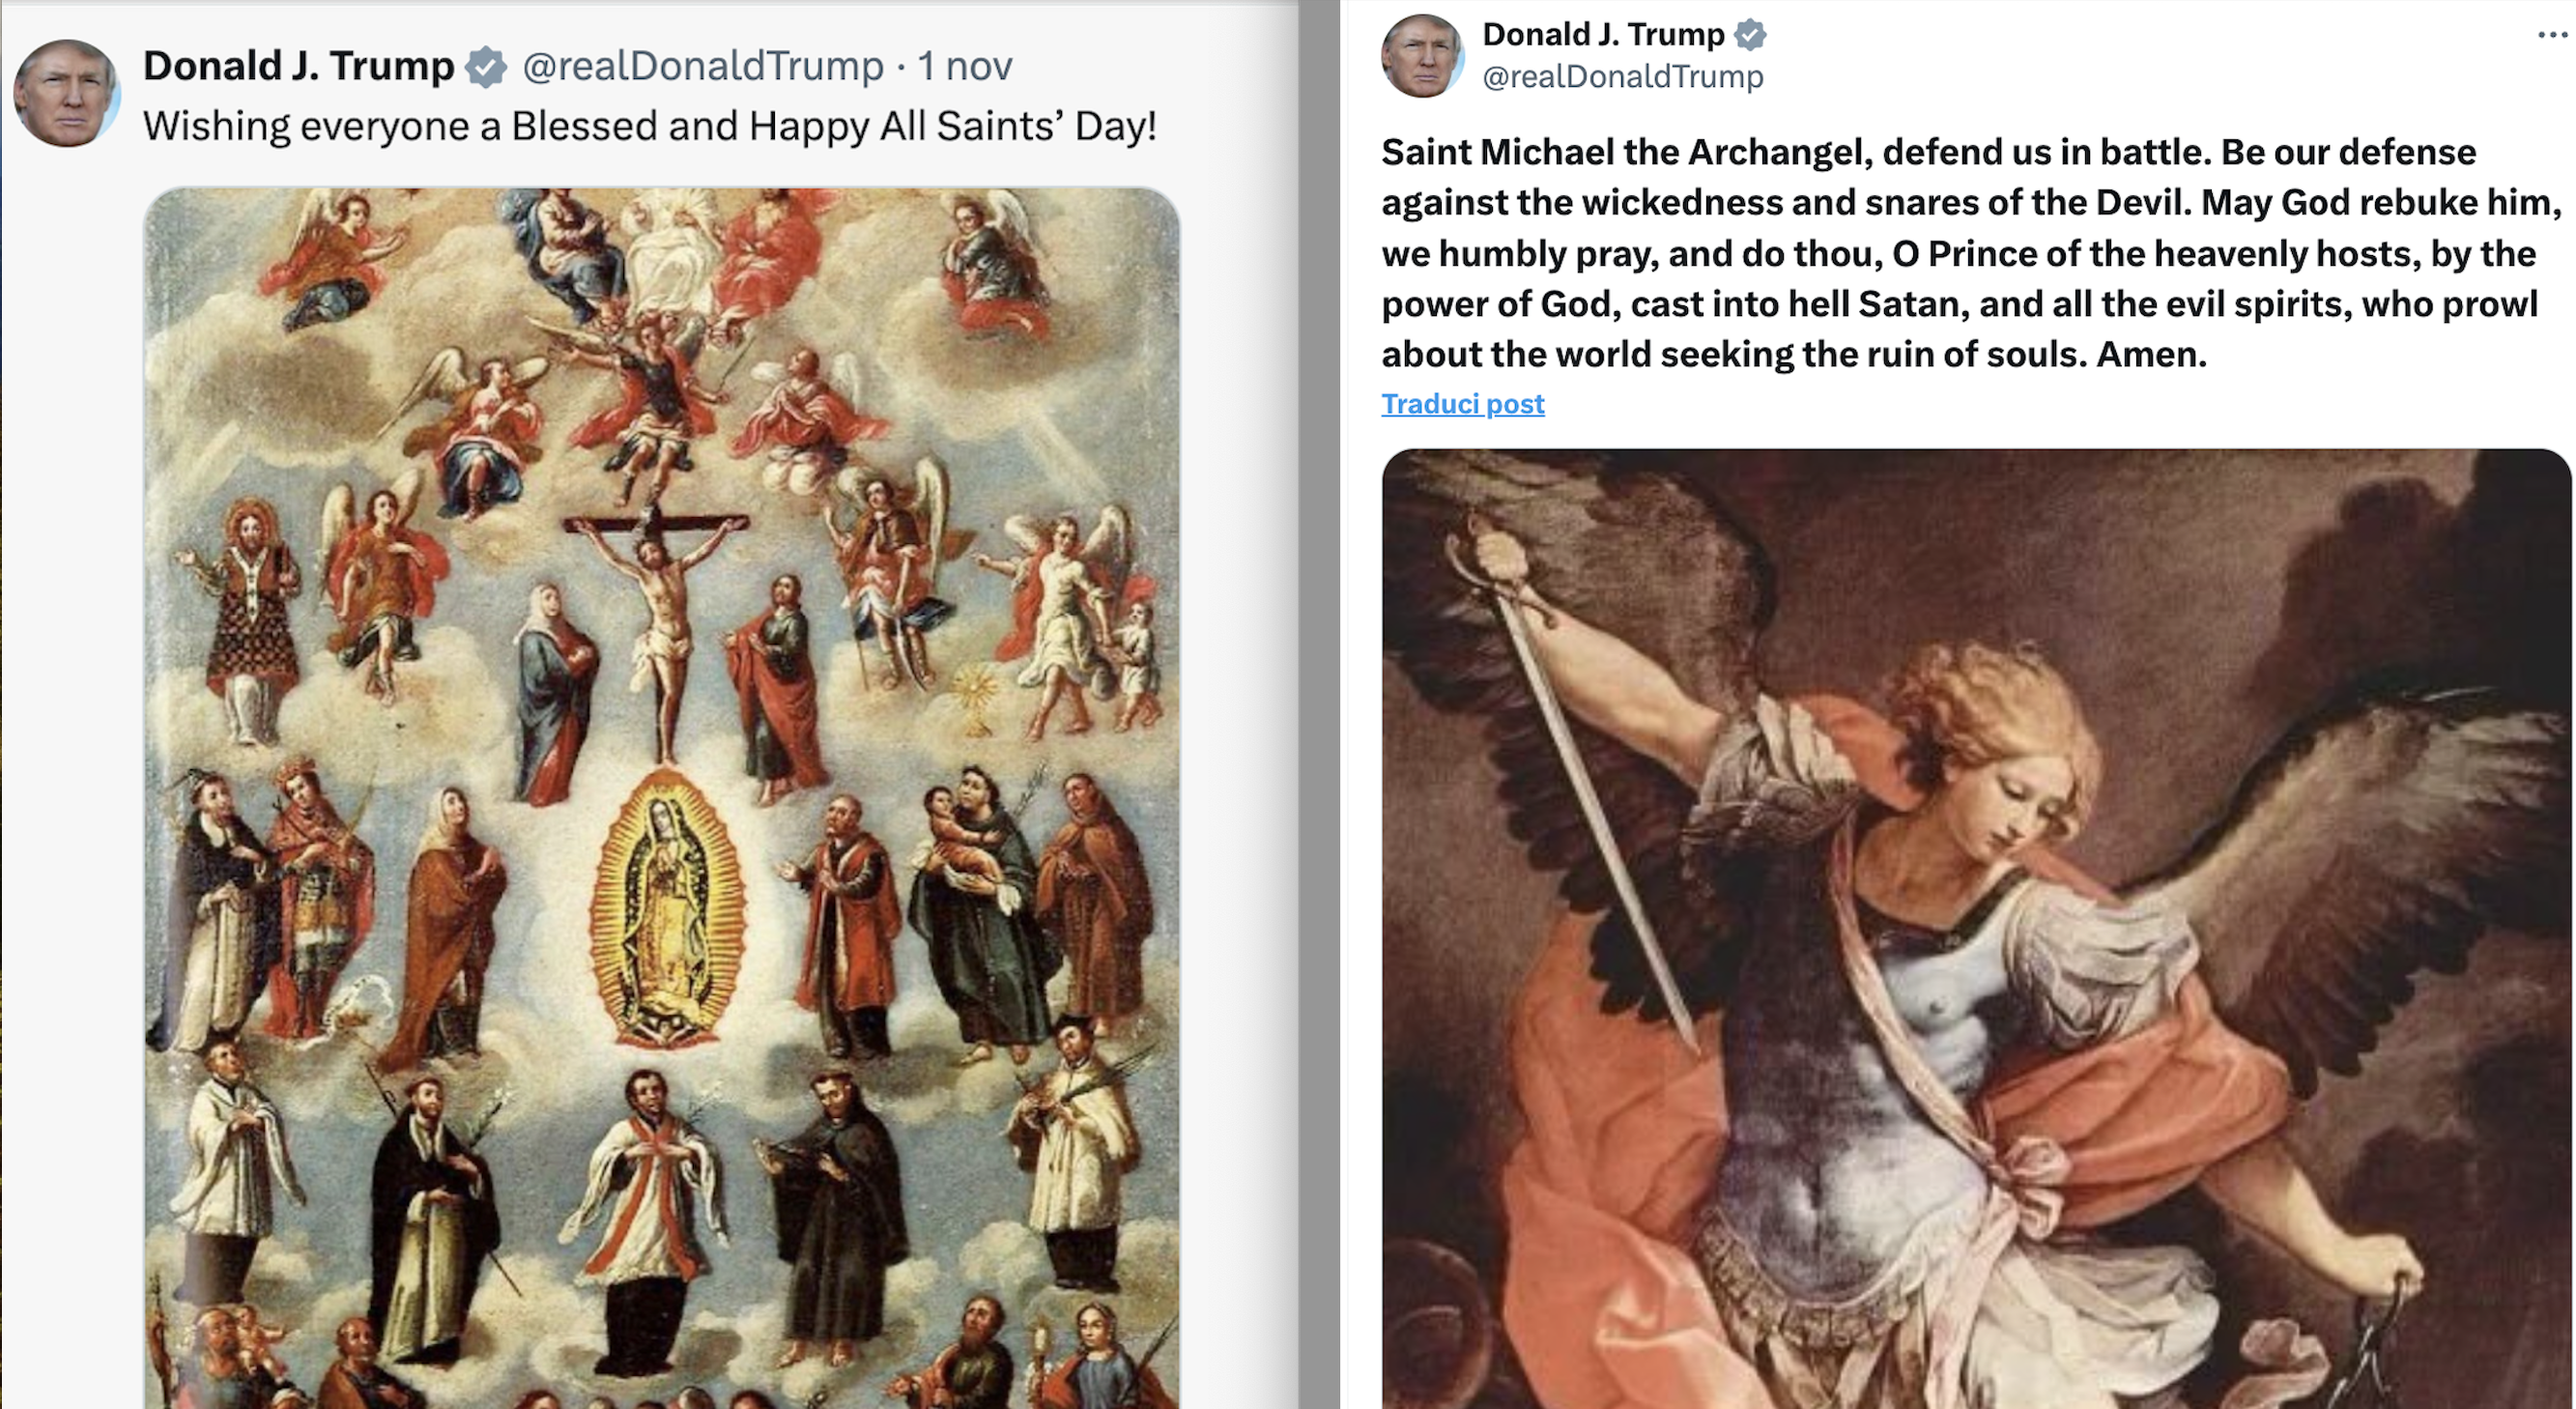Open the display name on the All Saints' post
This screenshot has width=2576, height=1409.
[298, 66]
